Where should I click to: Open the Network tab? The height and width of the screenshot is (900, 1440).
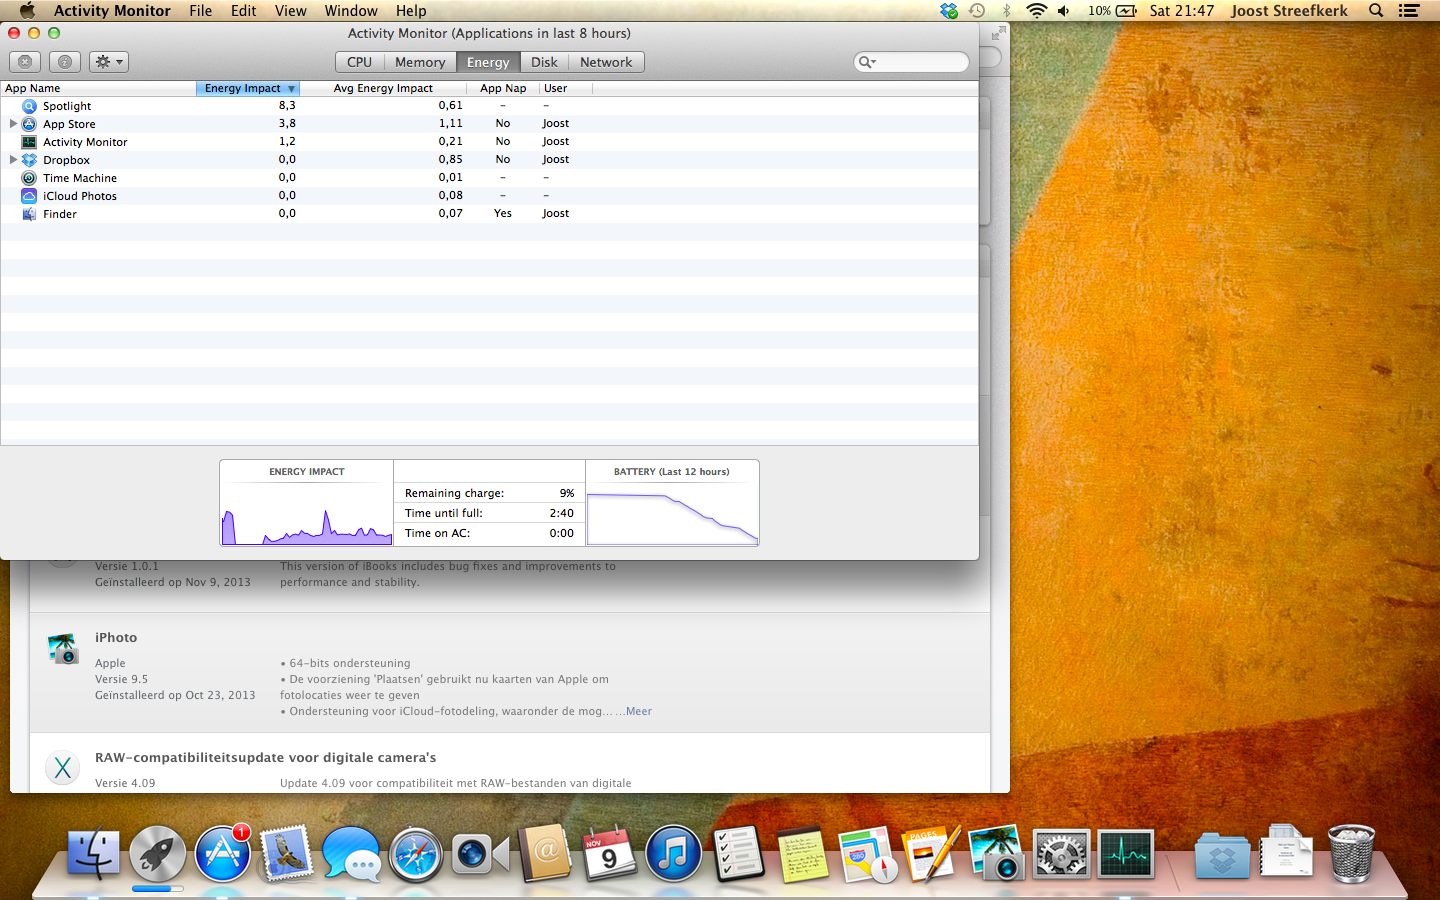606,62
